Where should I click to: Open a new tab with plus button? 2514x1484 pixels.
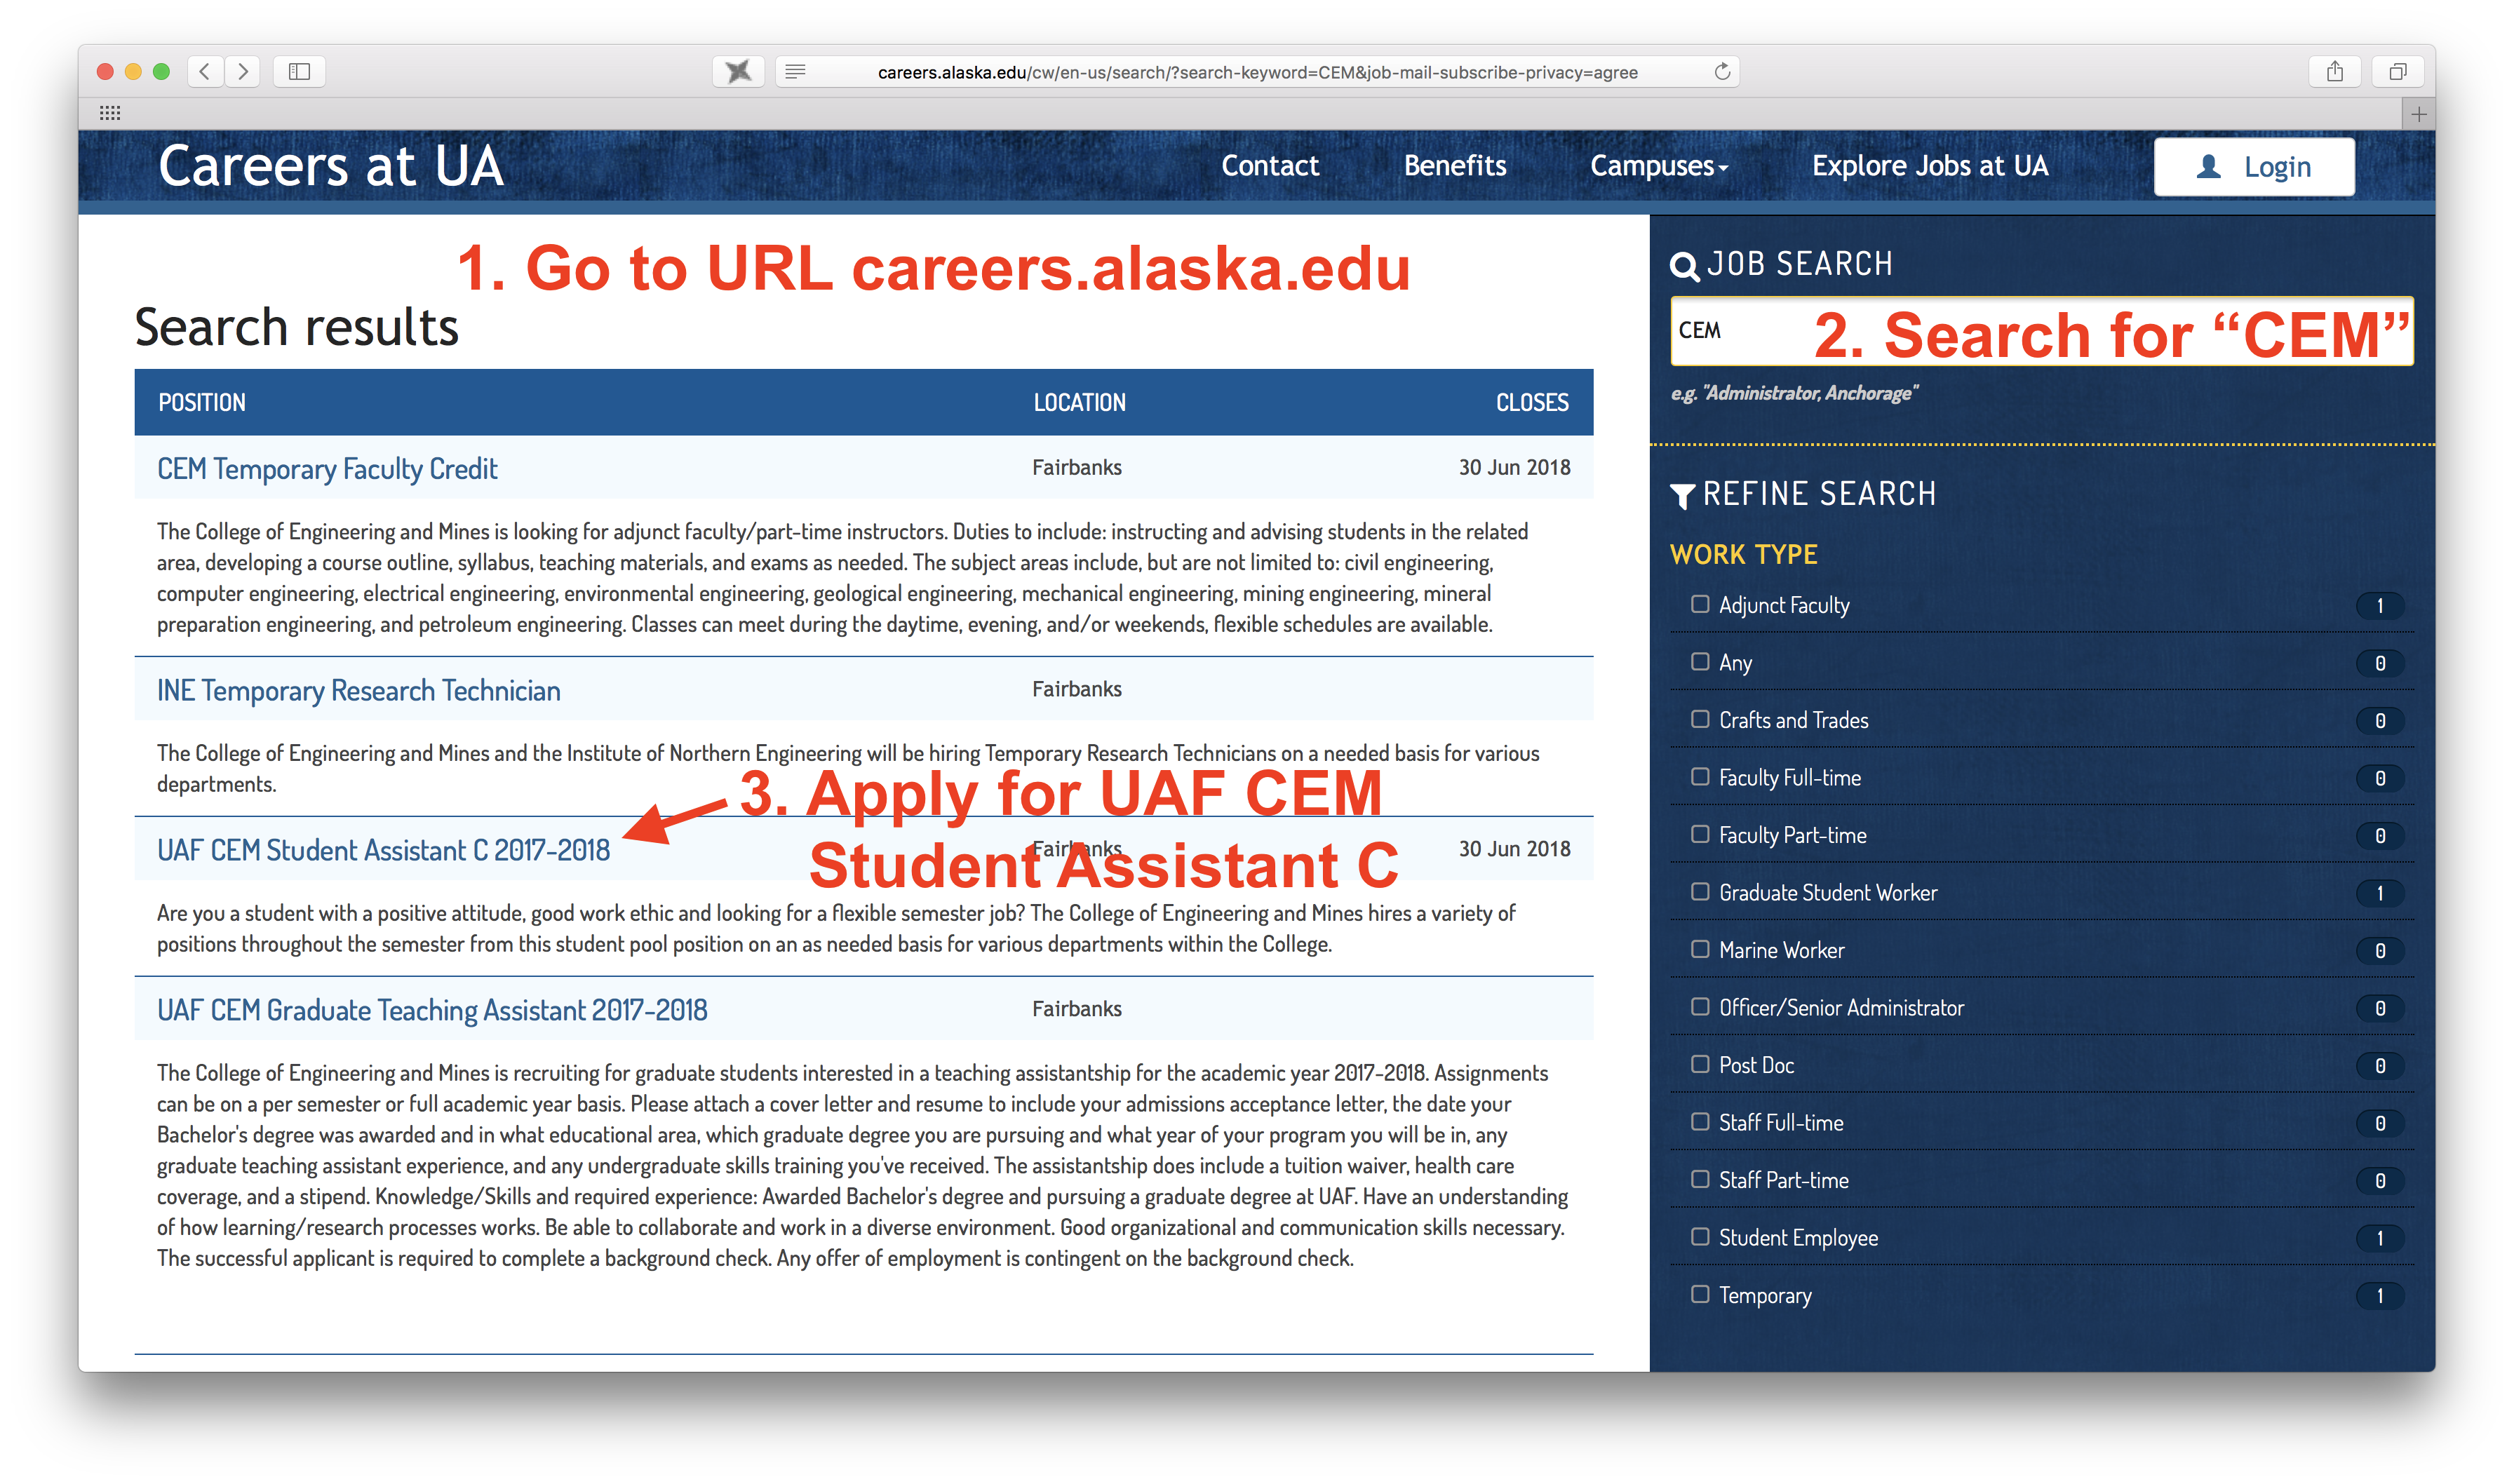(2418, 114)
